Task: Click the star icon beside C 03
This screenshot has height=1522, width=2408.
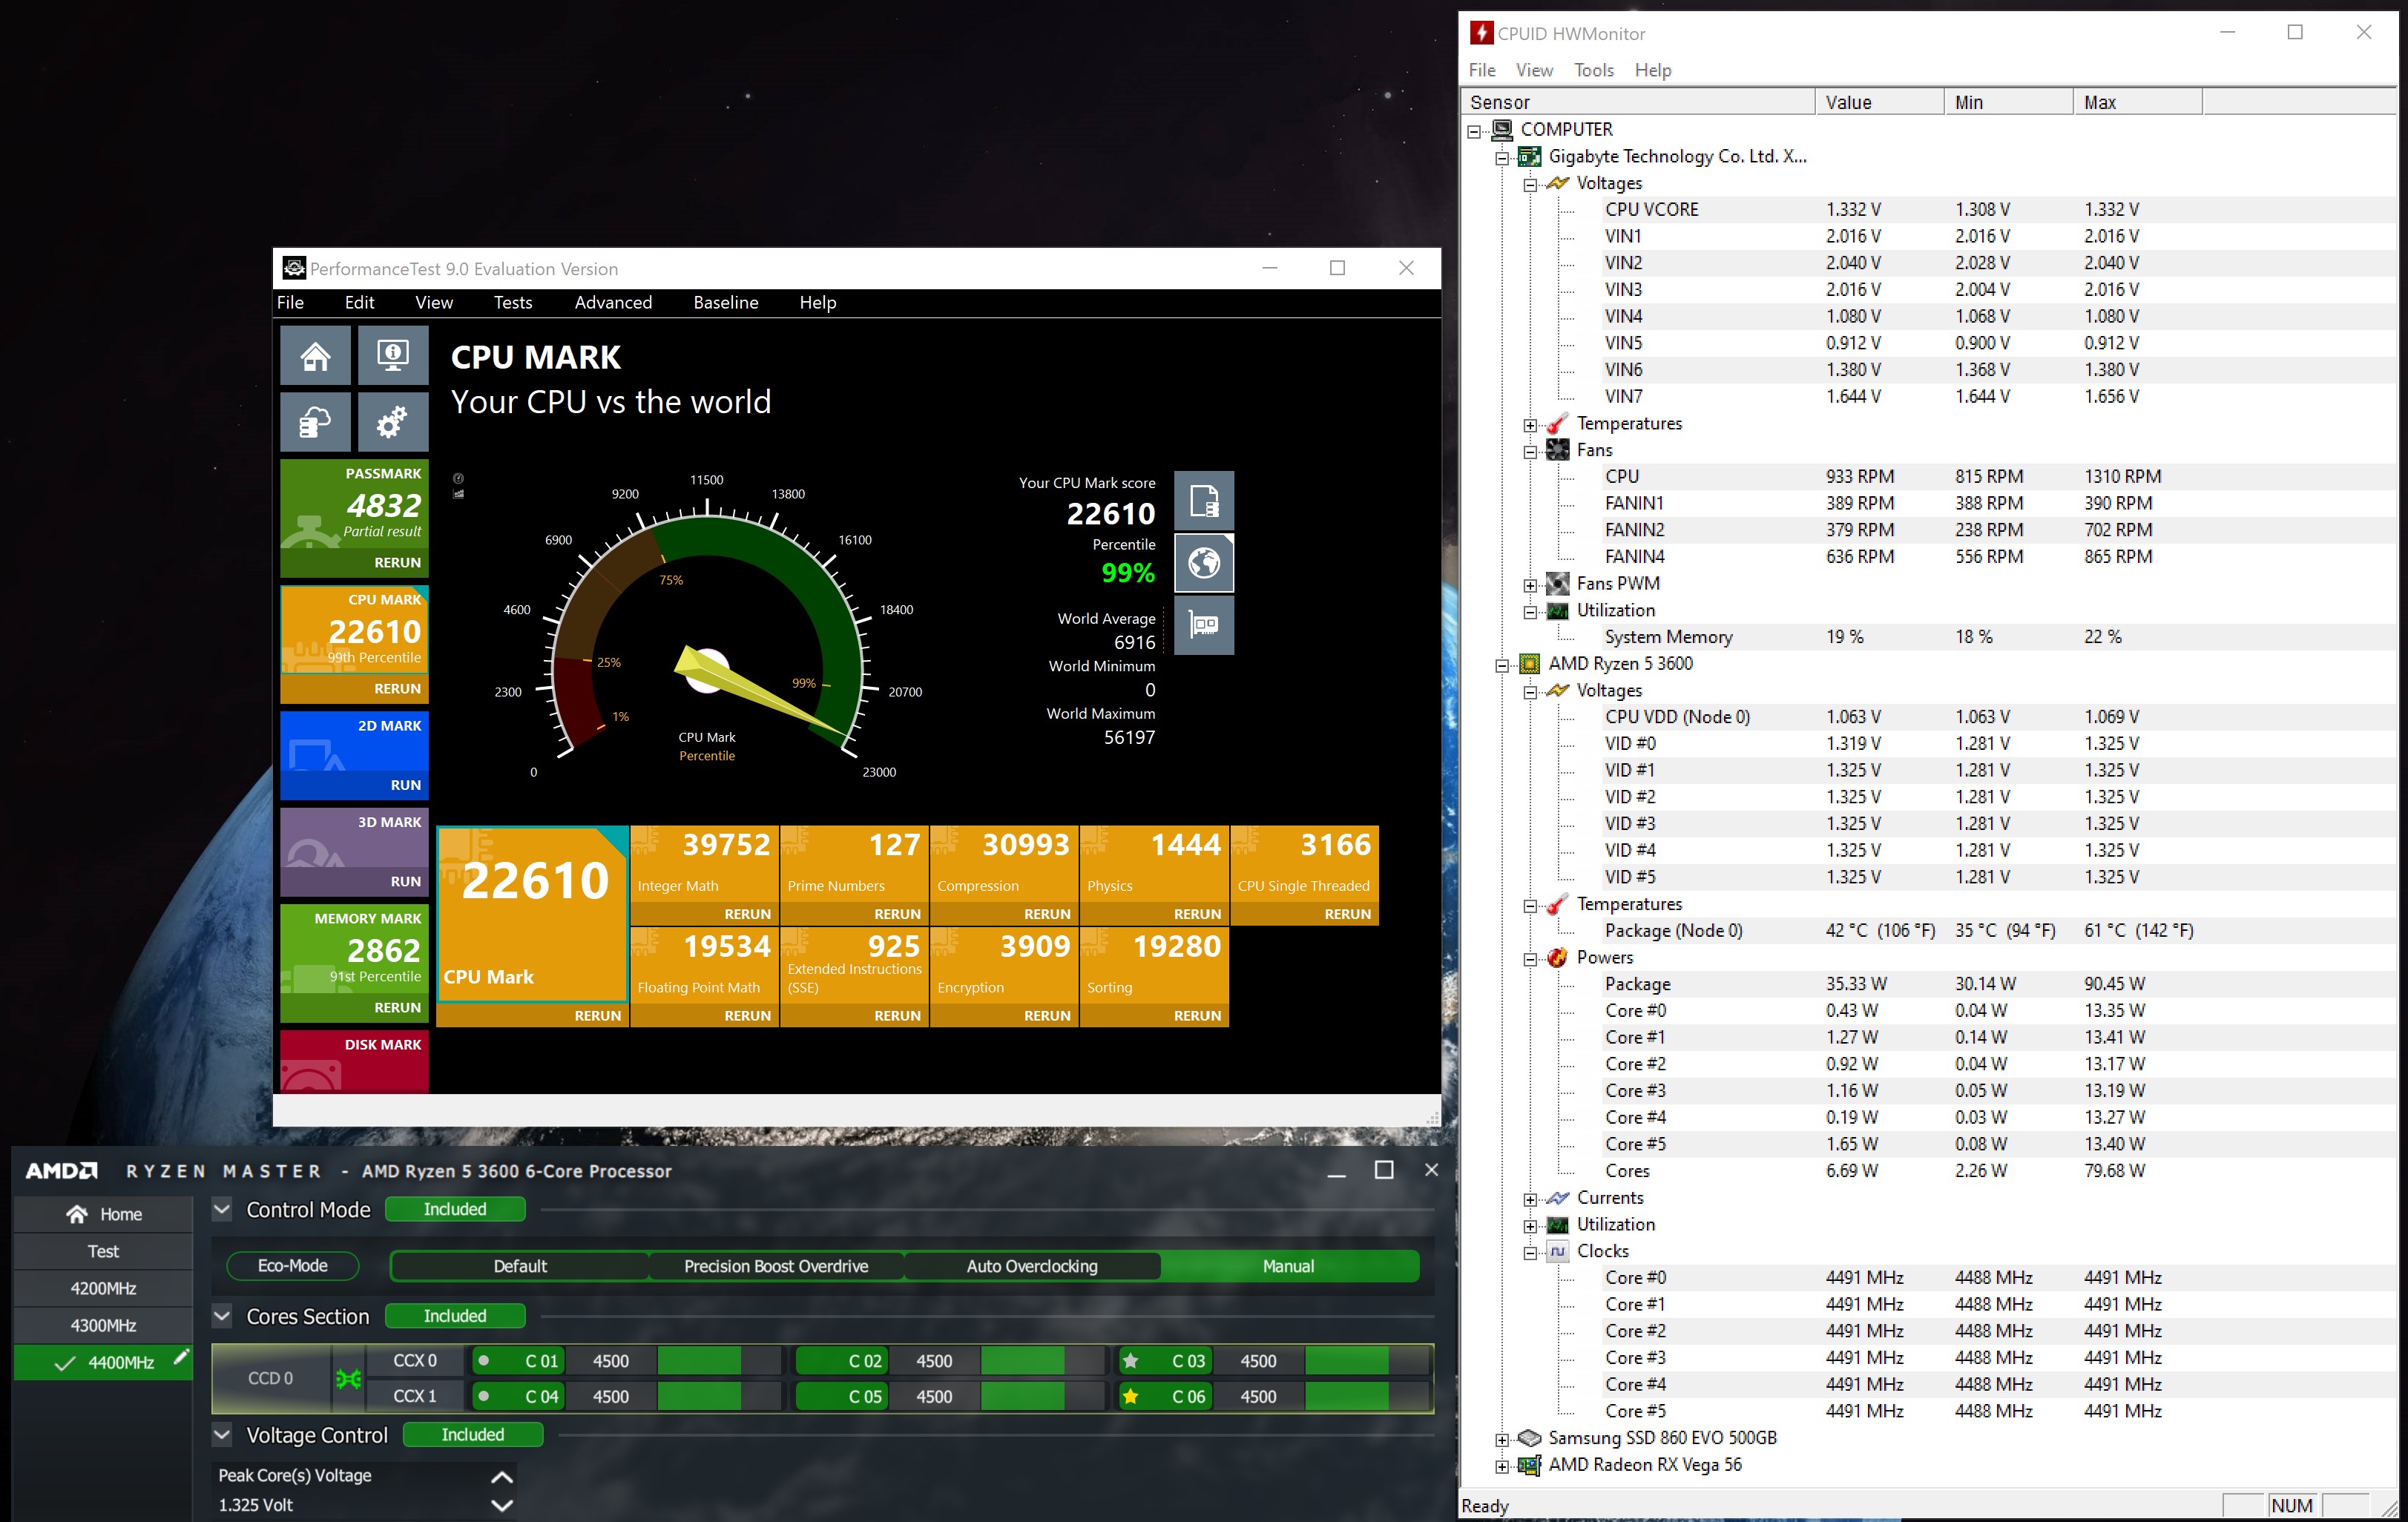Action: click(x=1131, y=1361)
